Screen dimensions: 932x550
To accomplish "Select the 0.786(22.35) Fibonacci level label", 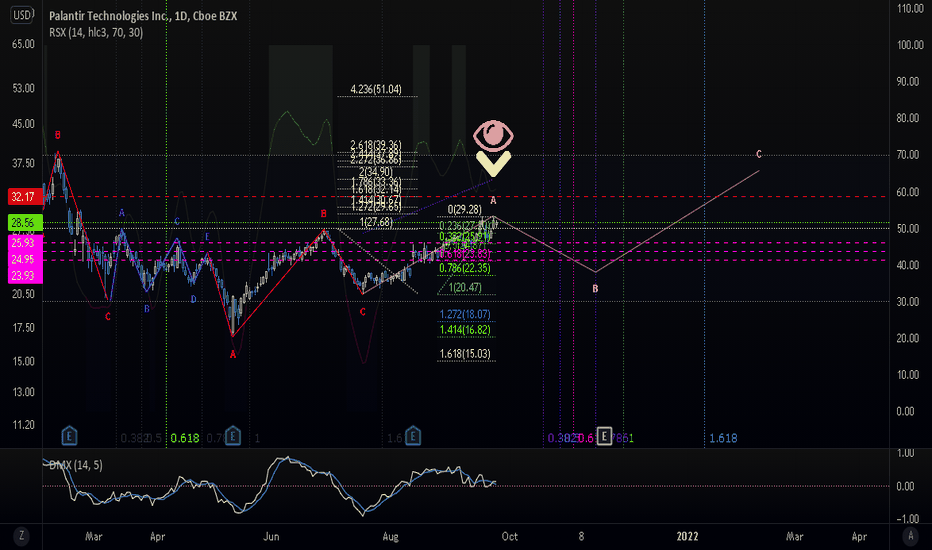I will (x=465, y=268).
